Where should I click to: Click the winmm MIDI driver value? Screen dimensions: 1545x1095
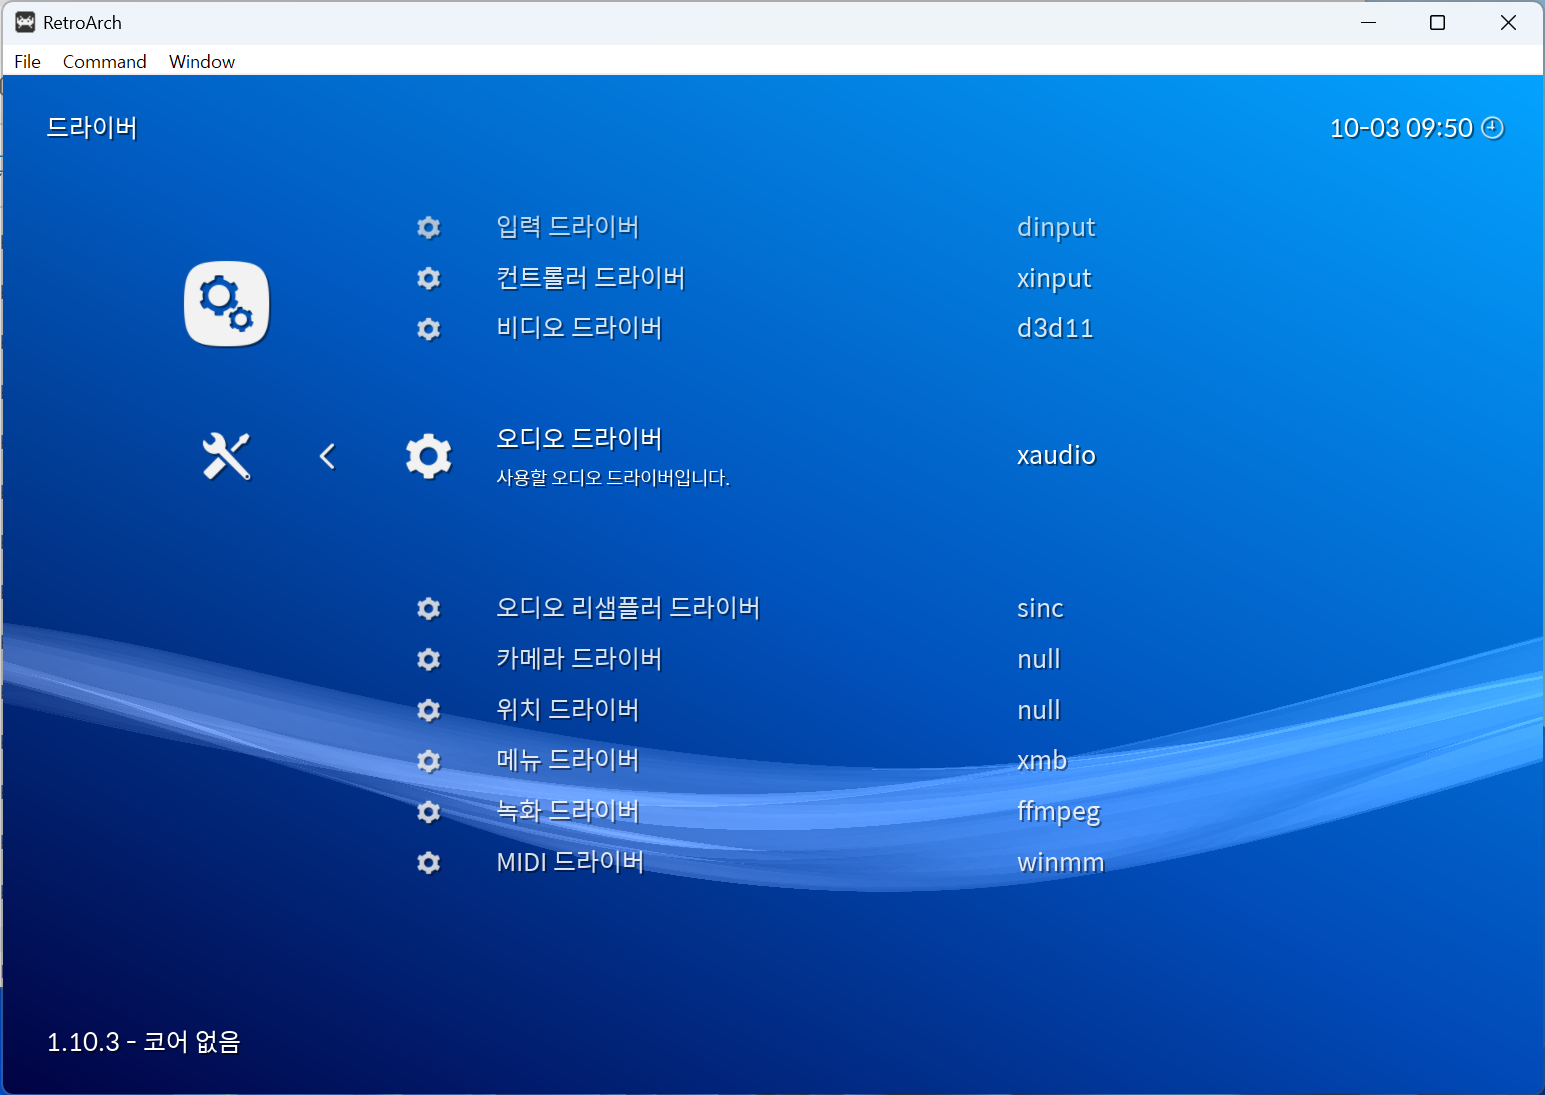1060,863
